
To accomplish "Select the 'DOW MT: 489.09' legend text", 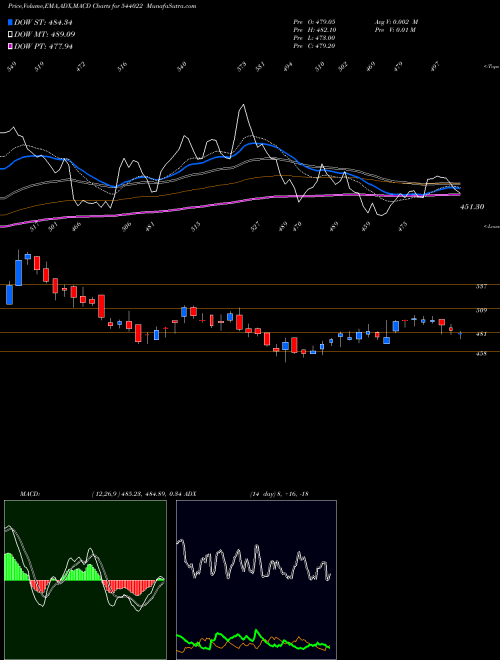I will tap(45, 34).
